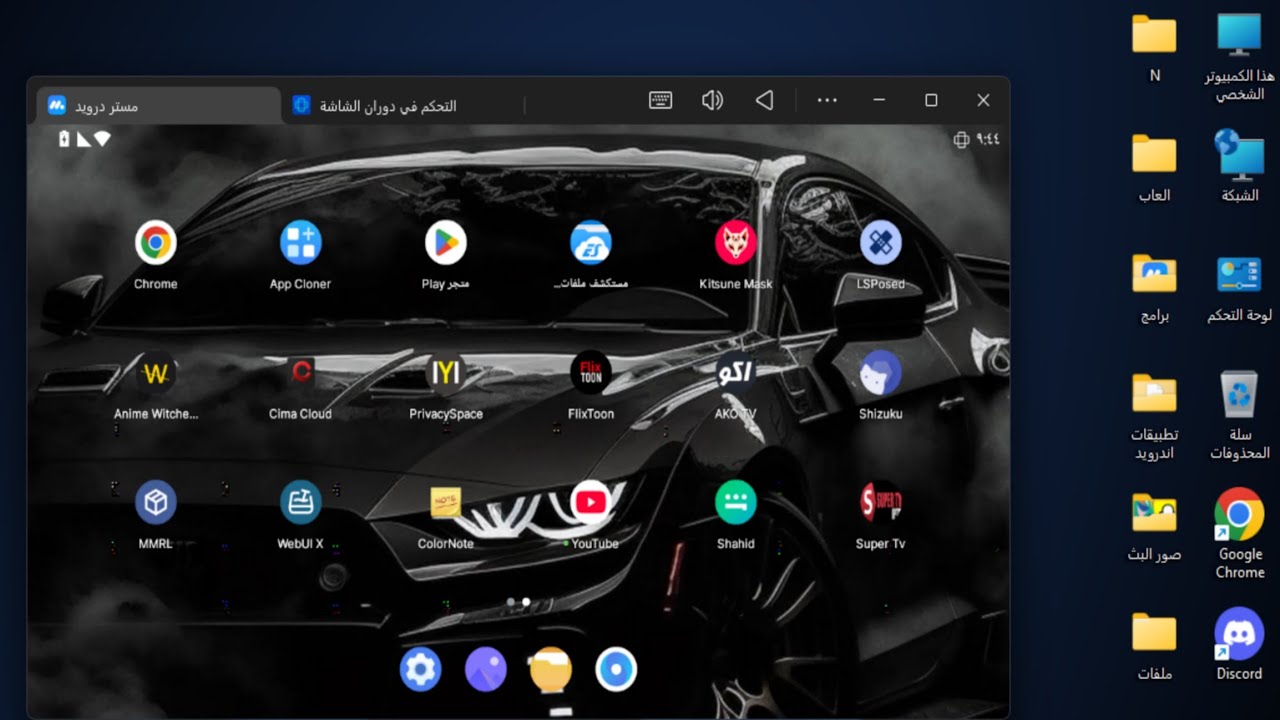Open the LSPosed app
This screenshot has height=720, width=1280.
click(x=881, y=243)
